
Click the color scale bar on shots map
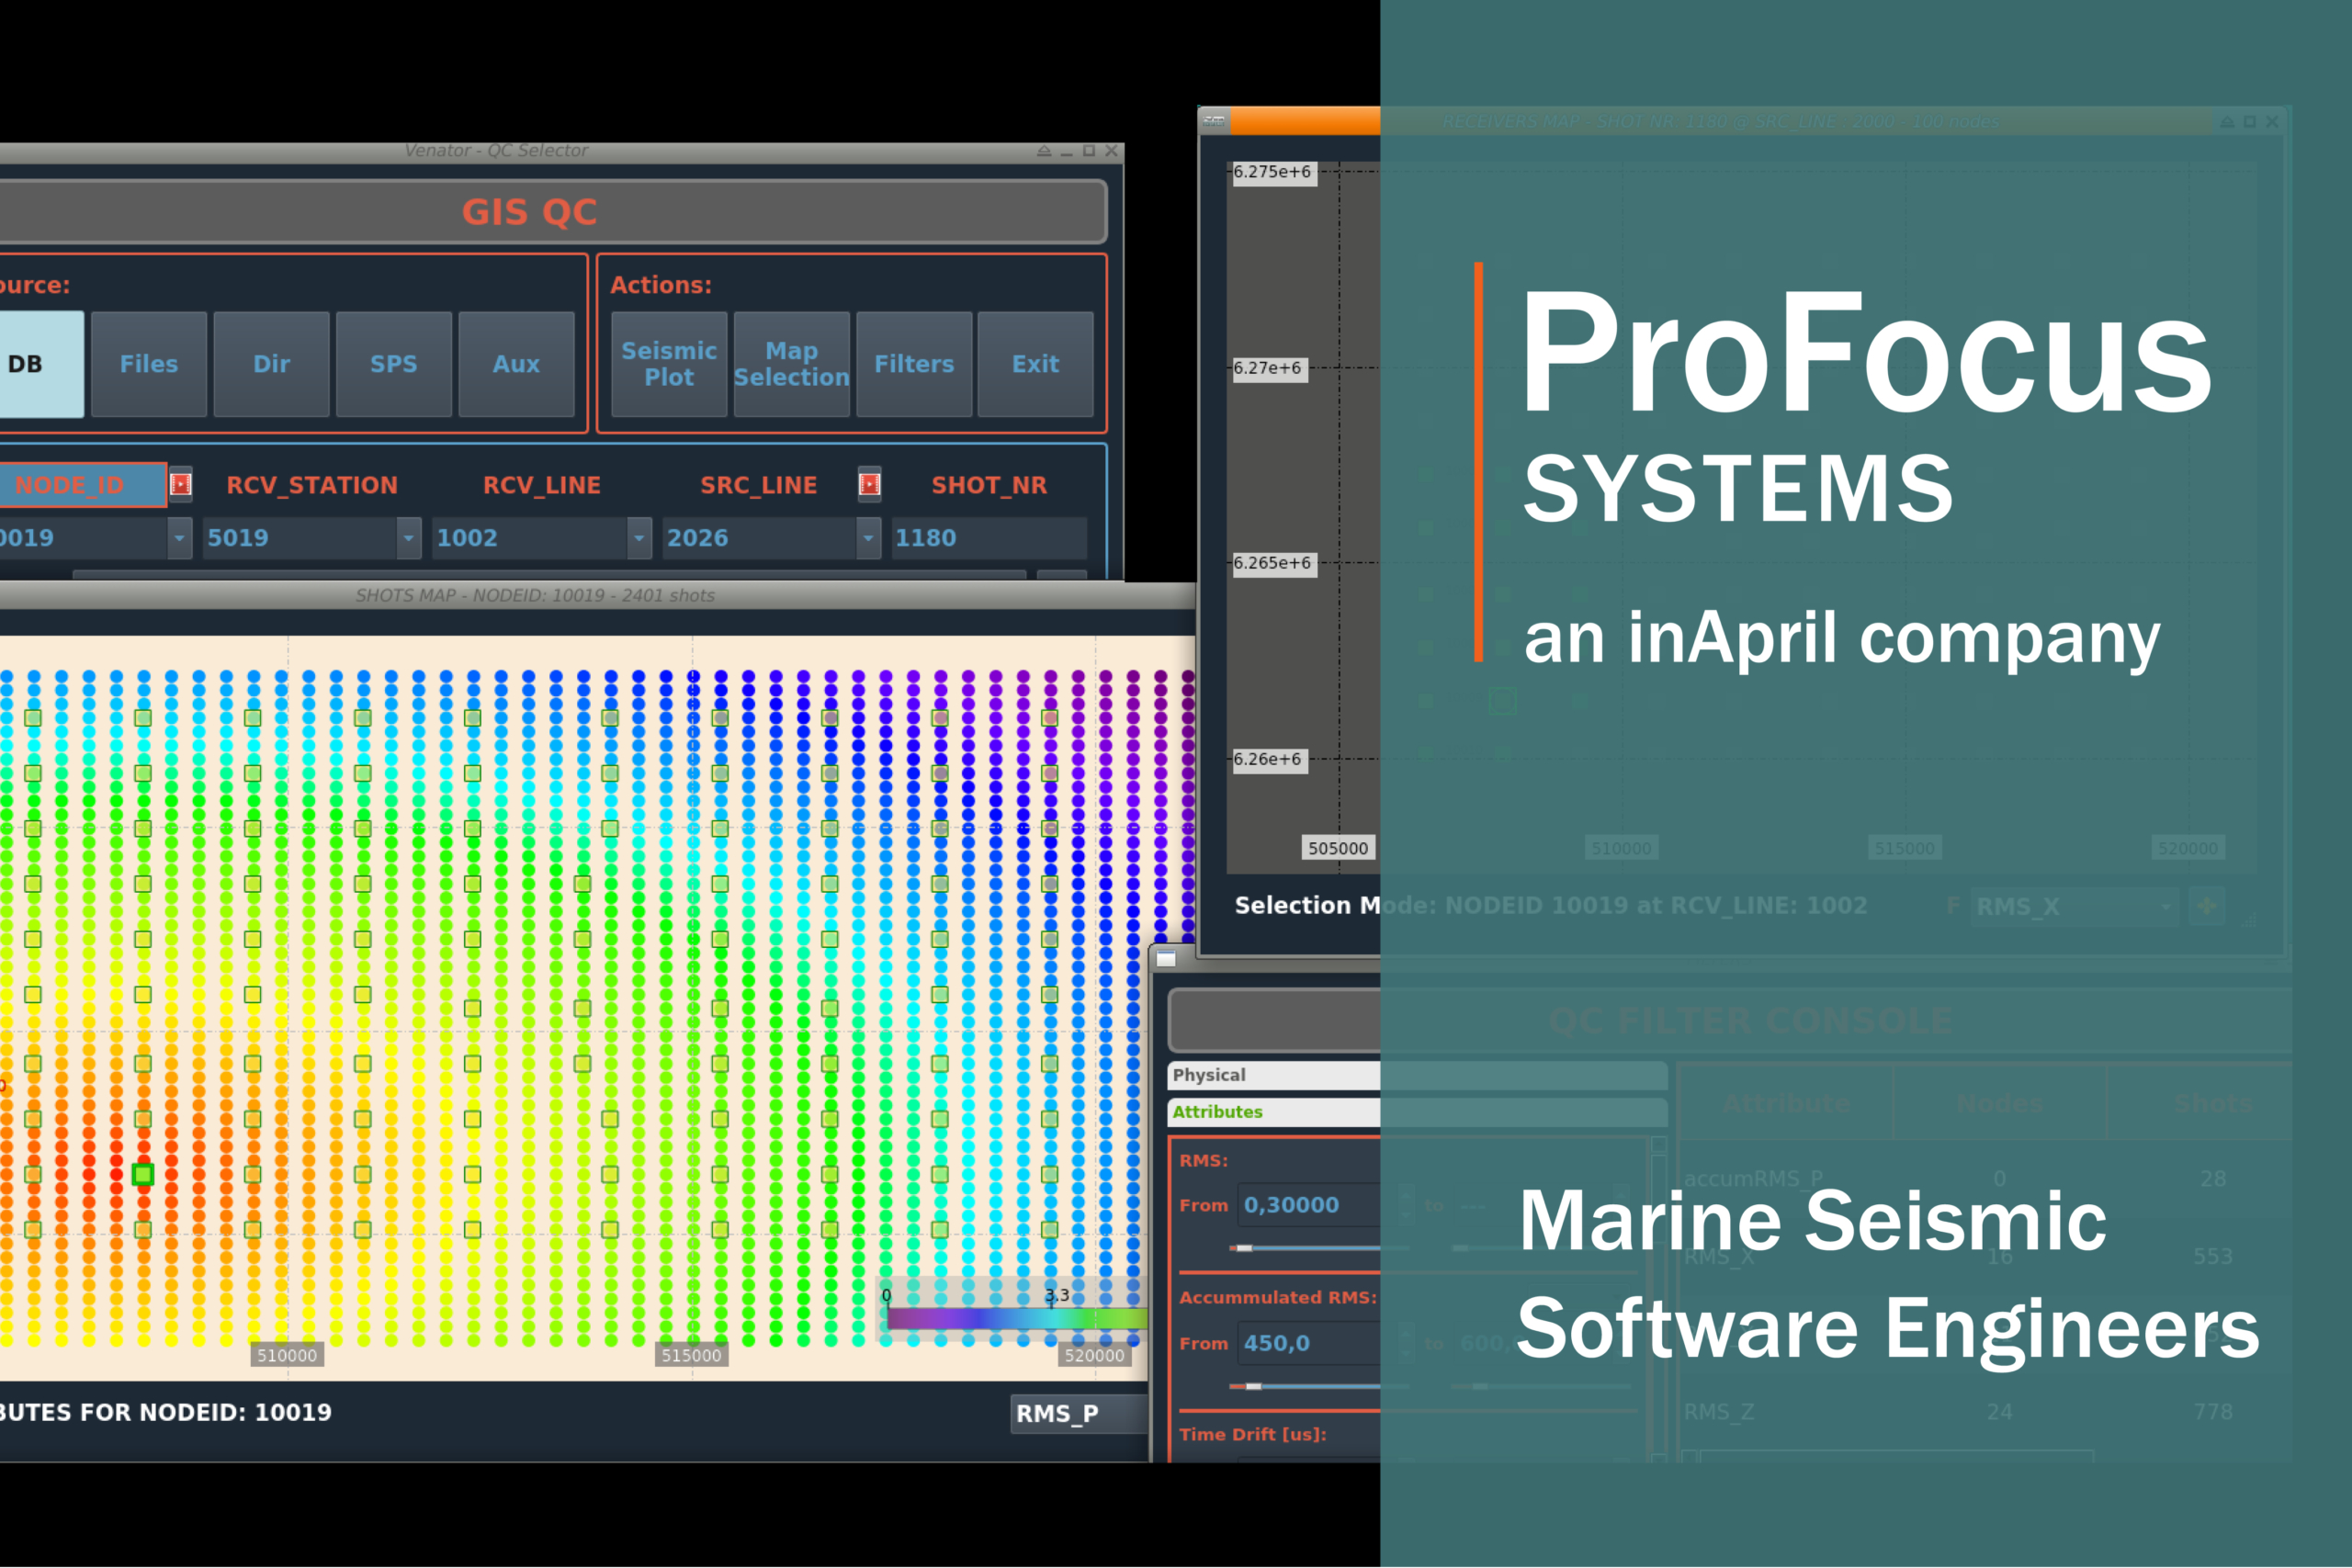coord(1017,1319)
